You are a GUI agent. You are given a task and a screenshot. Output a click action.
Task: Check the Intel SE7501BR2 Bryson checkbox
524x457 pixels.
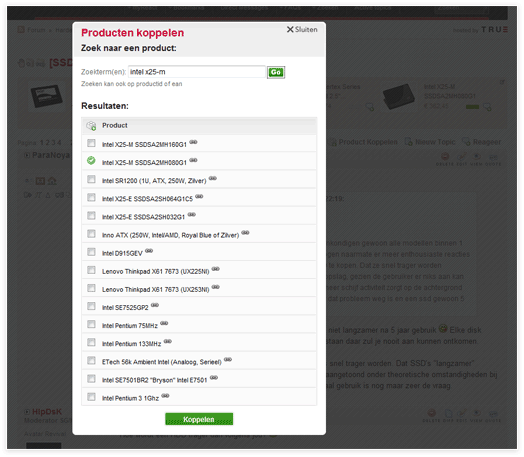tap(91, 378)
